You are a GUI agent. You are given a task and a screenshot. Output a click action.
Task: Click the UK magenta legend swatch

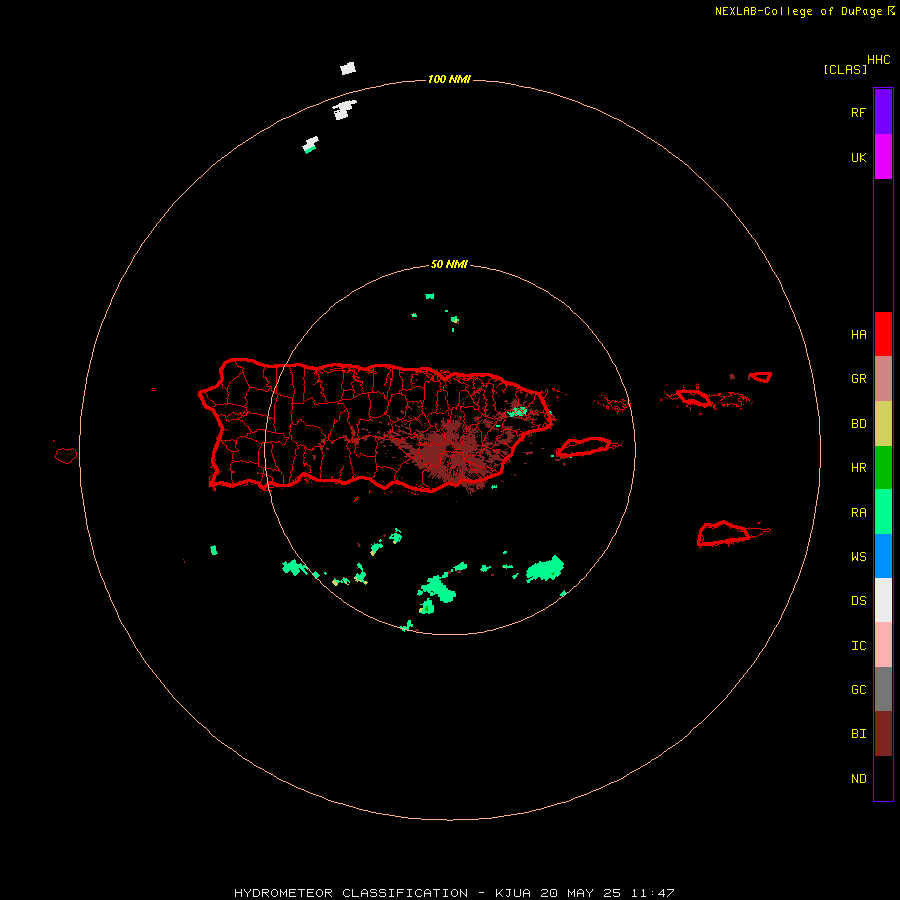883,156
